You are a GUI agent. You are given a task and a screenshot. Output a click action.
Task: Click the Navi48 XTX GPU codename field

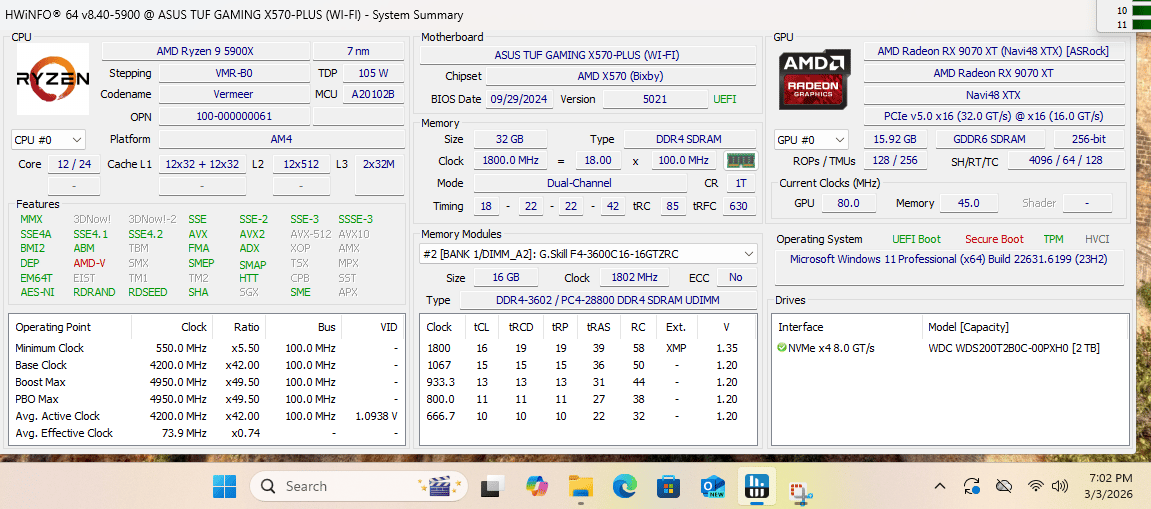tap(995, 95)
